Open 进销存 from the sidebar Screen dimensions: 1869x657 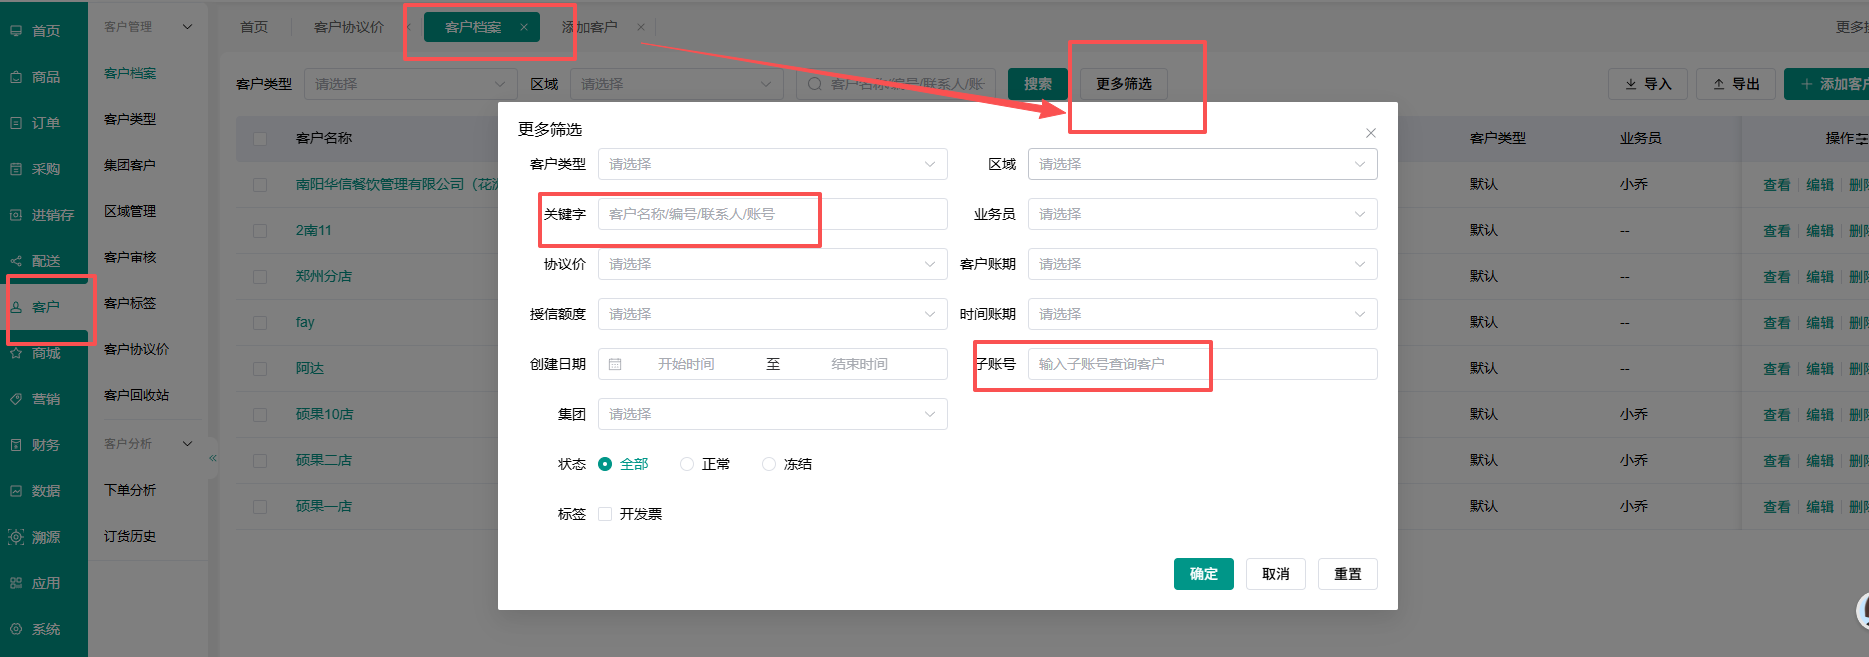point(42,215)
